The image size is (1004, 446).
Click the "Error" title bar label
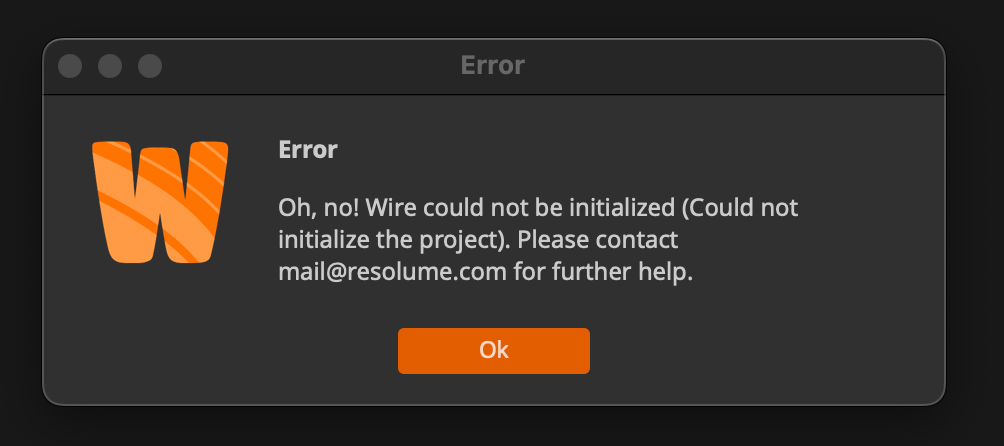click(493, 66)
